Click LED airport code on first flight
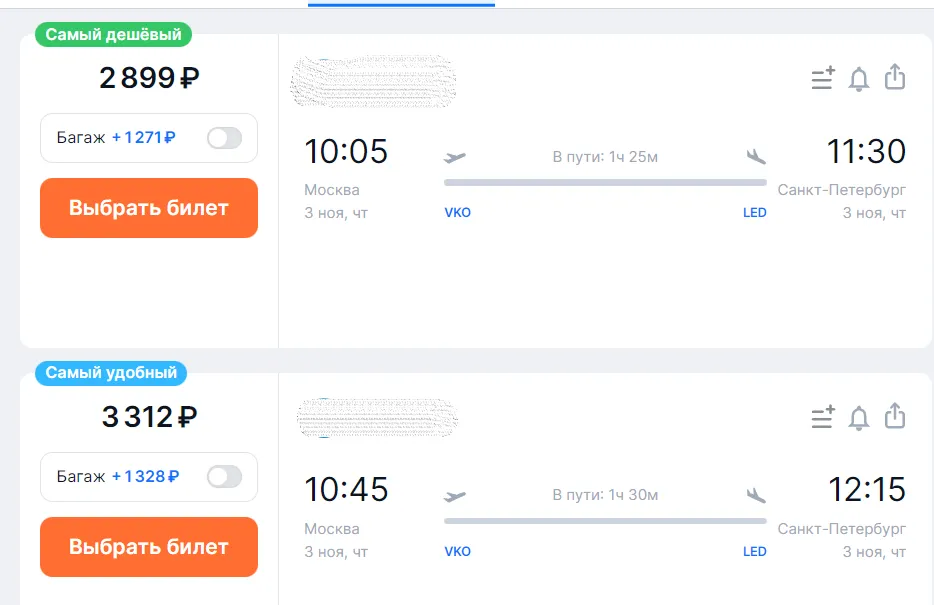934x605 pixels. tap(754, 213)
